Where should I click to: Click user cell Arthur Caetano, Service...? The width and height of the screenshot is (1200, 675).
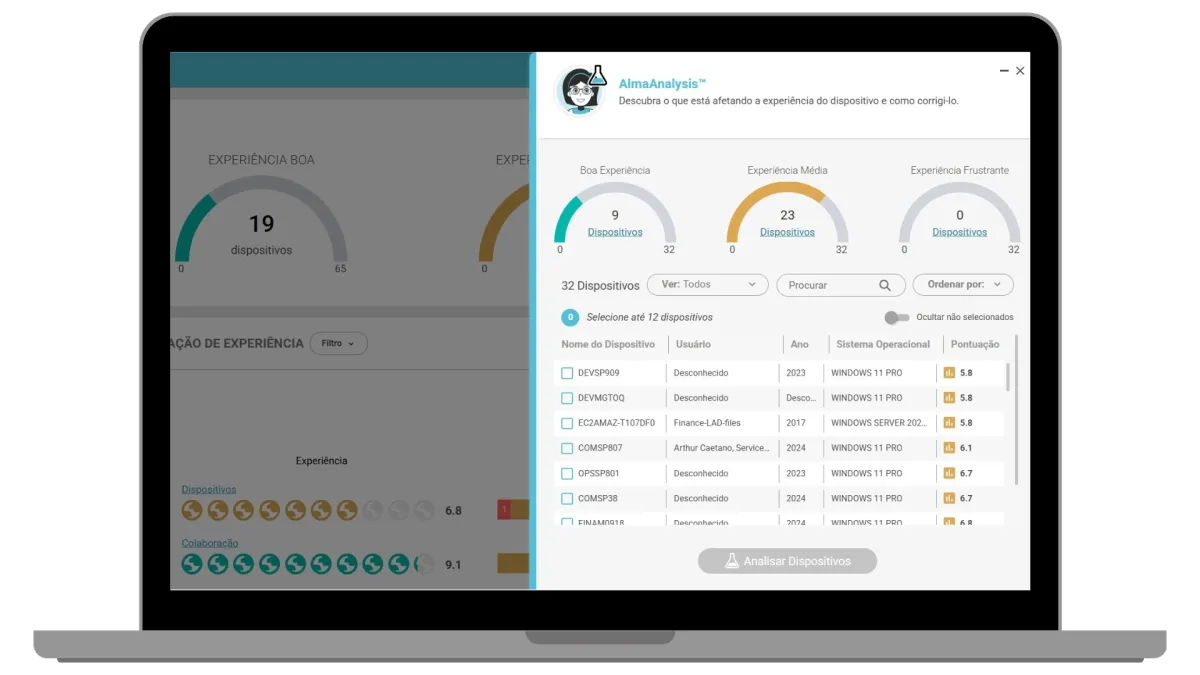[721, 448]
